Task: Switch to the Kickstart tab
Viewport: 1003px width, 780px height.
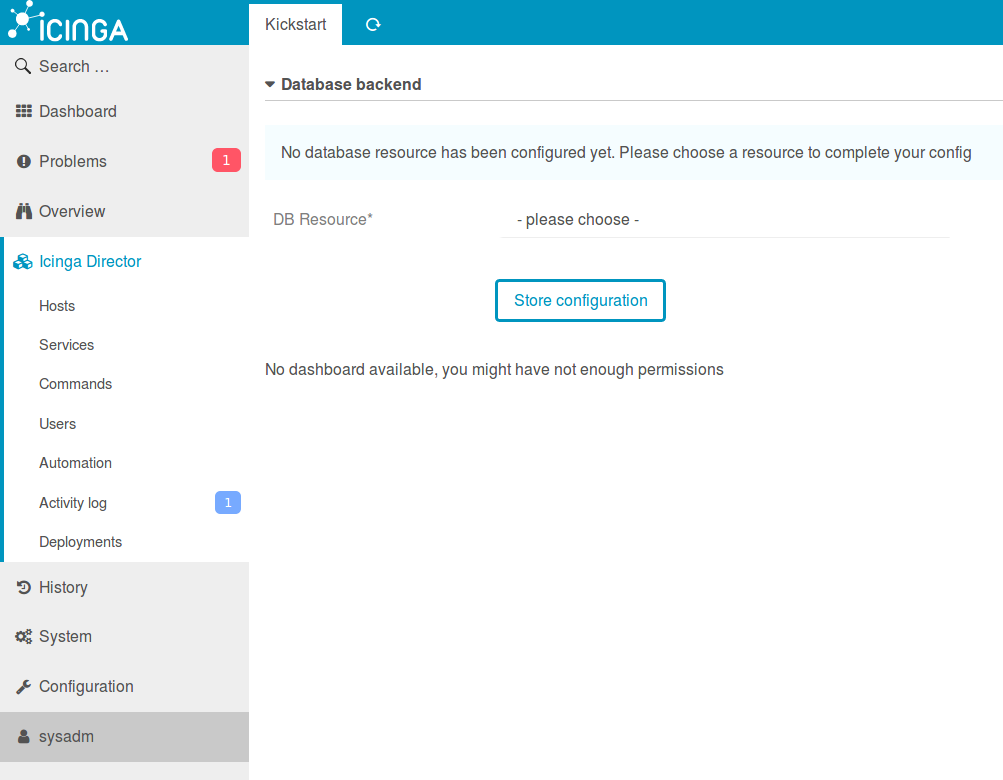Action: [x=296, y=24]
